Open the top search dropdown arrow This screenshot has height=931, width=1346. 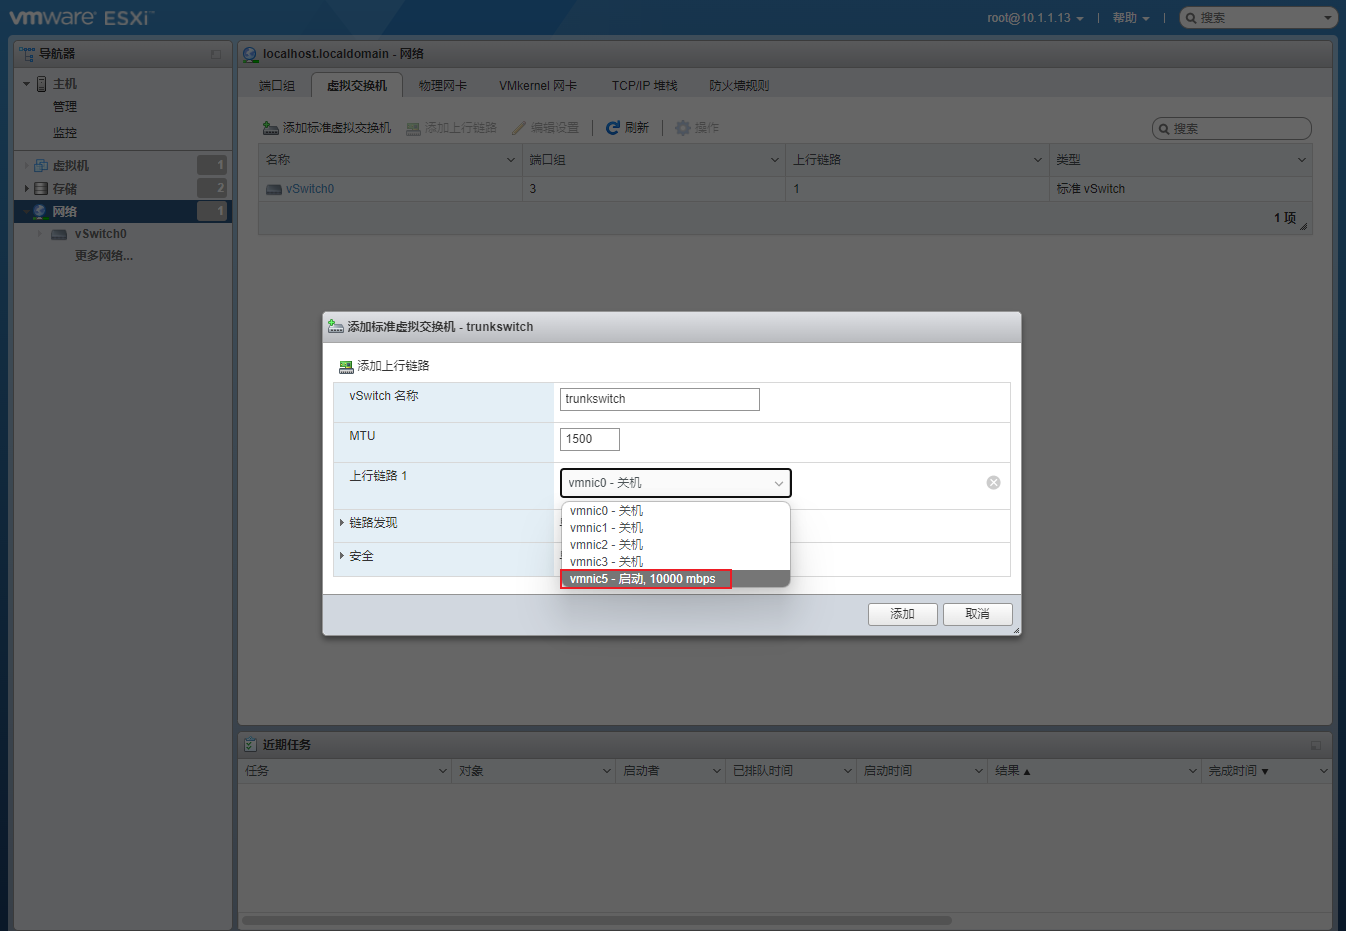(x=1328, y=18)
